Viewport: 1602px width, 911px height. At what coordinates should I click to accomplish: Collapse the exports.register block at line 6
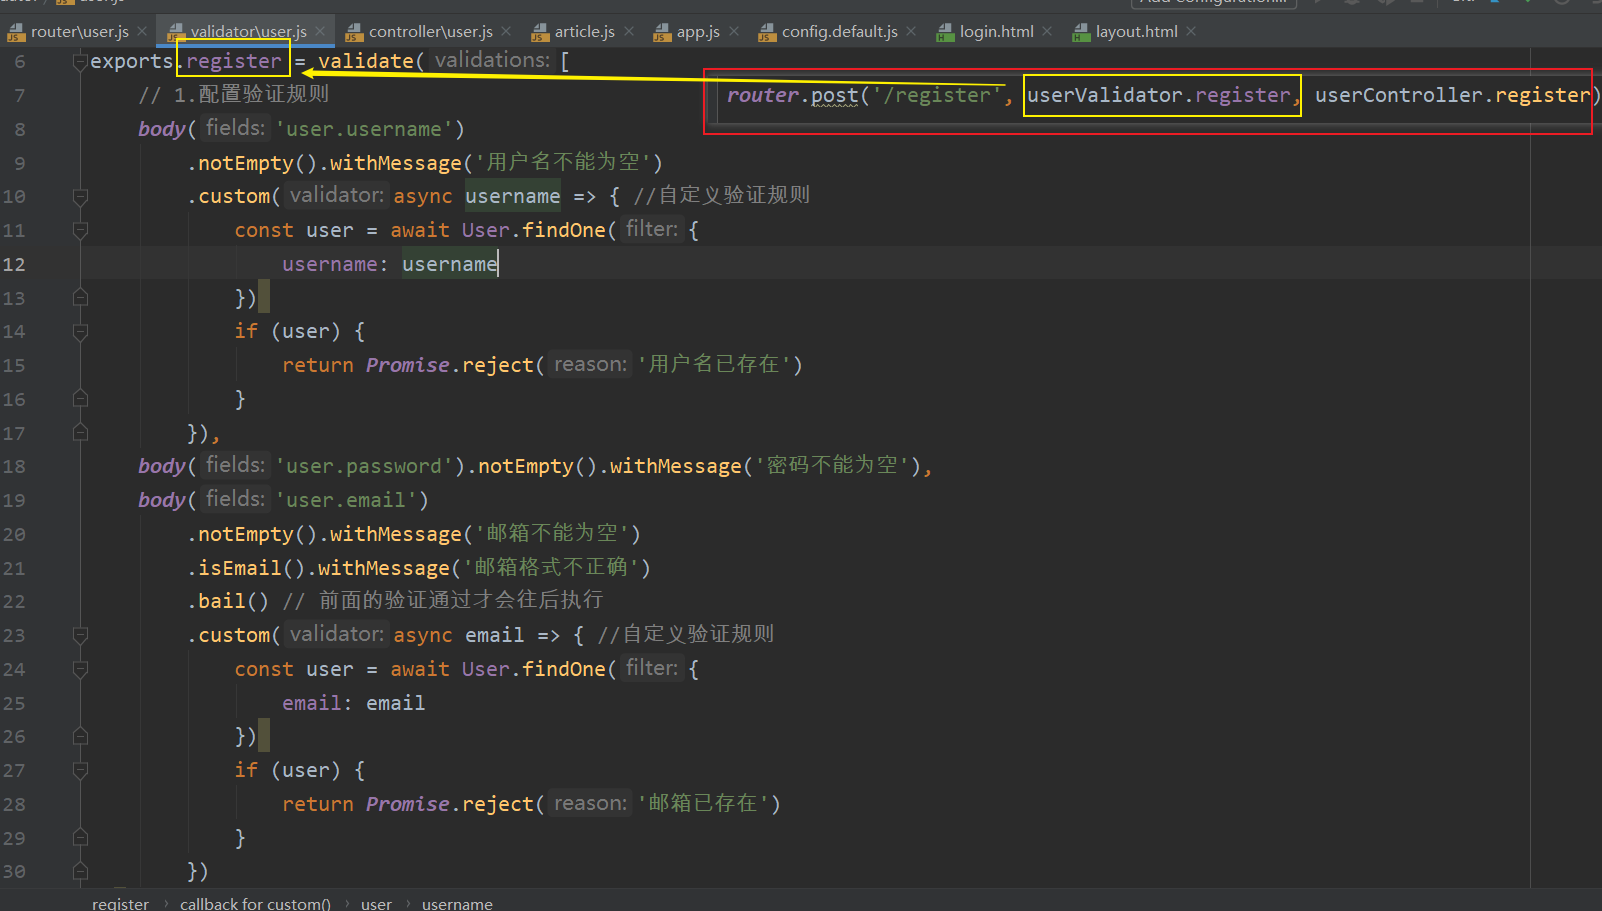coord(81,62)
